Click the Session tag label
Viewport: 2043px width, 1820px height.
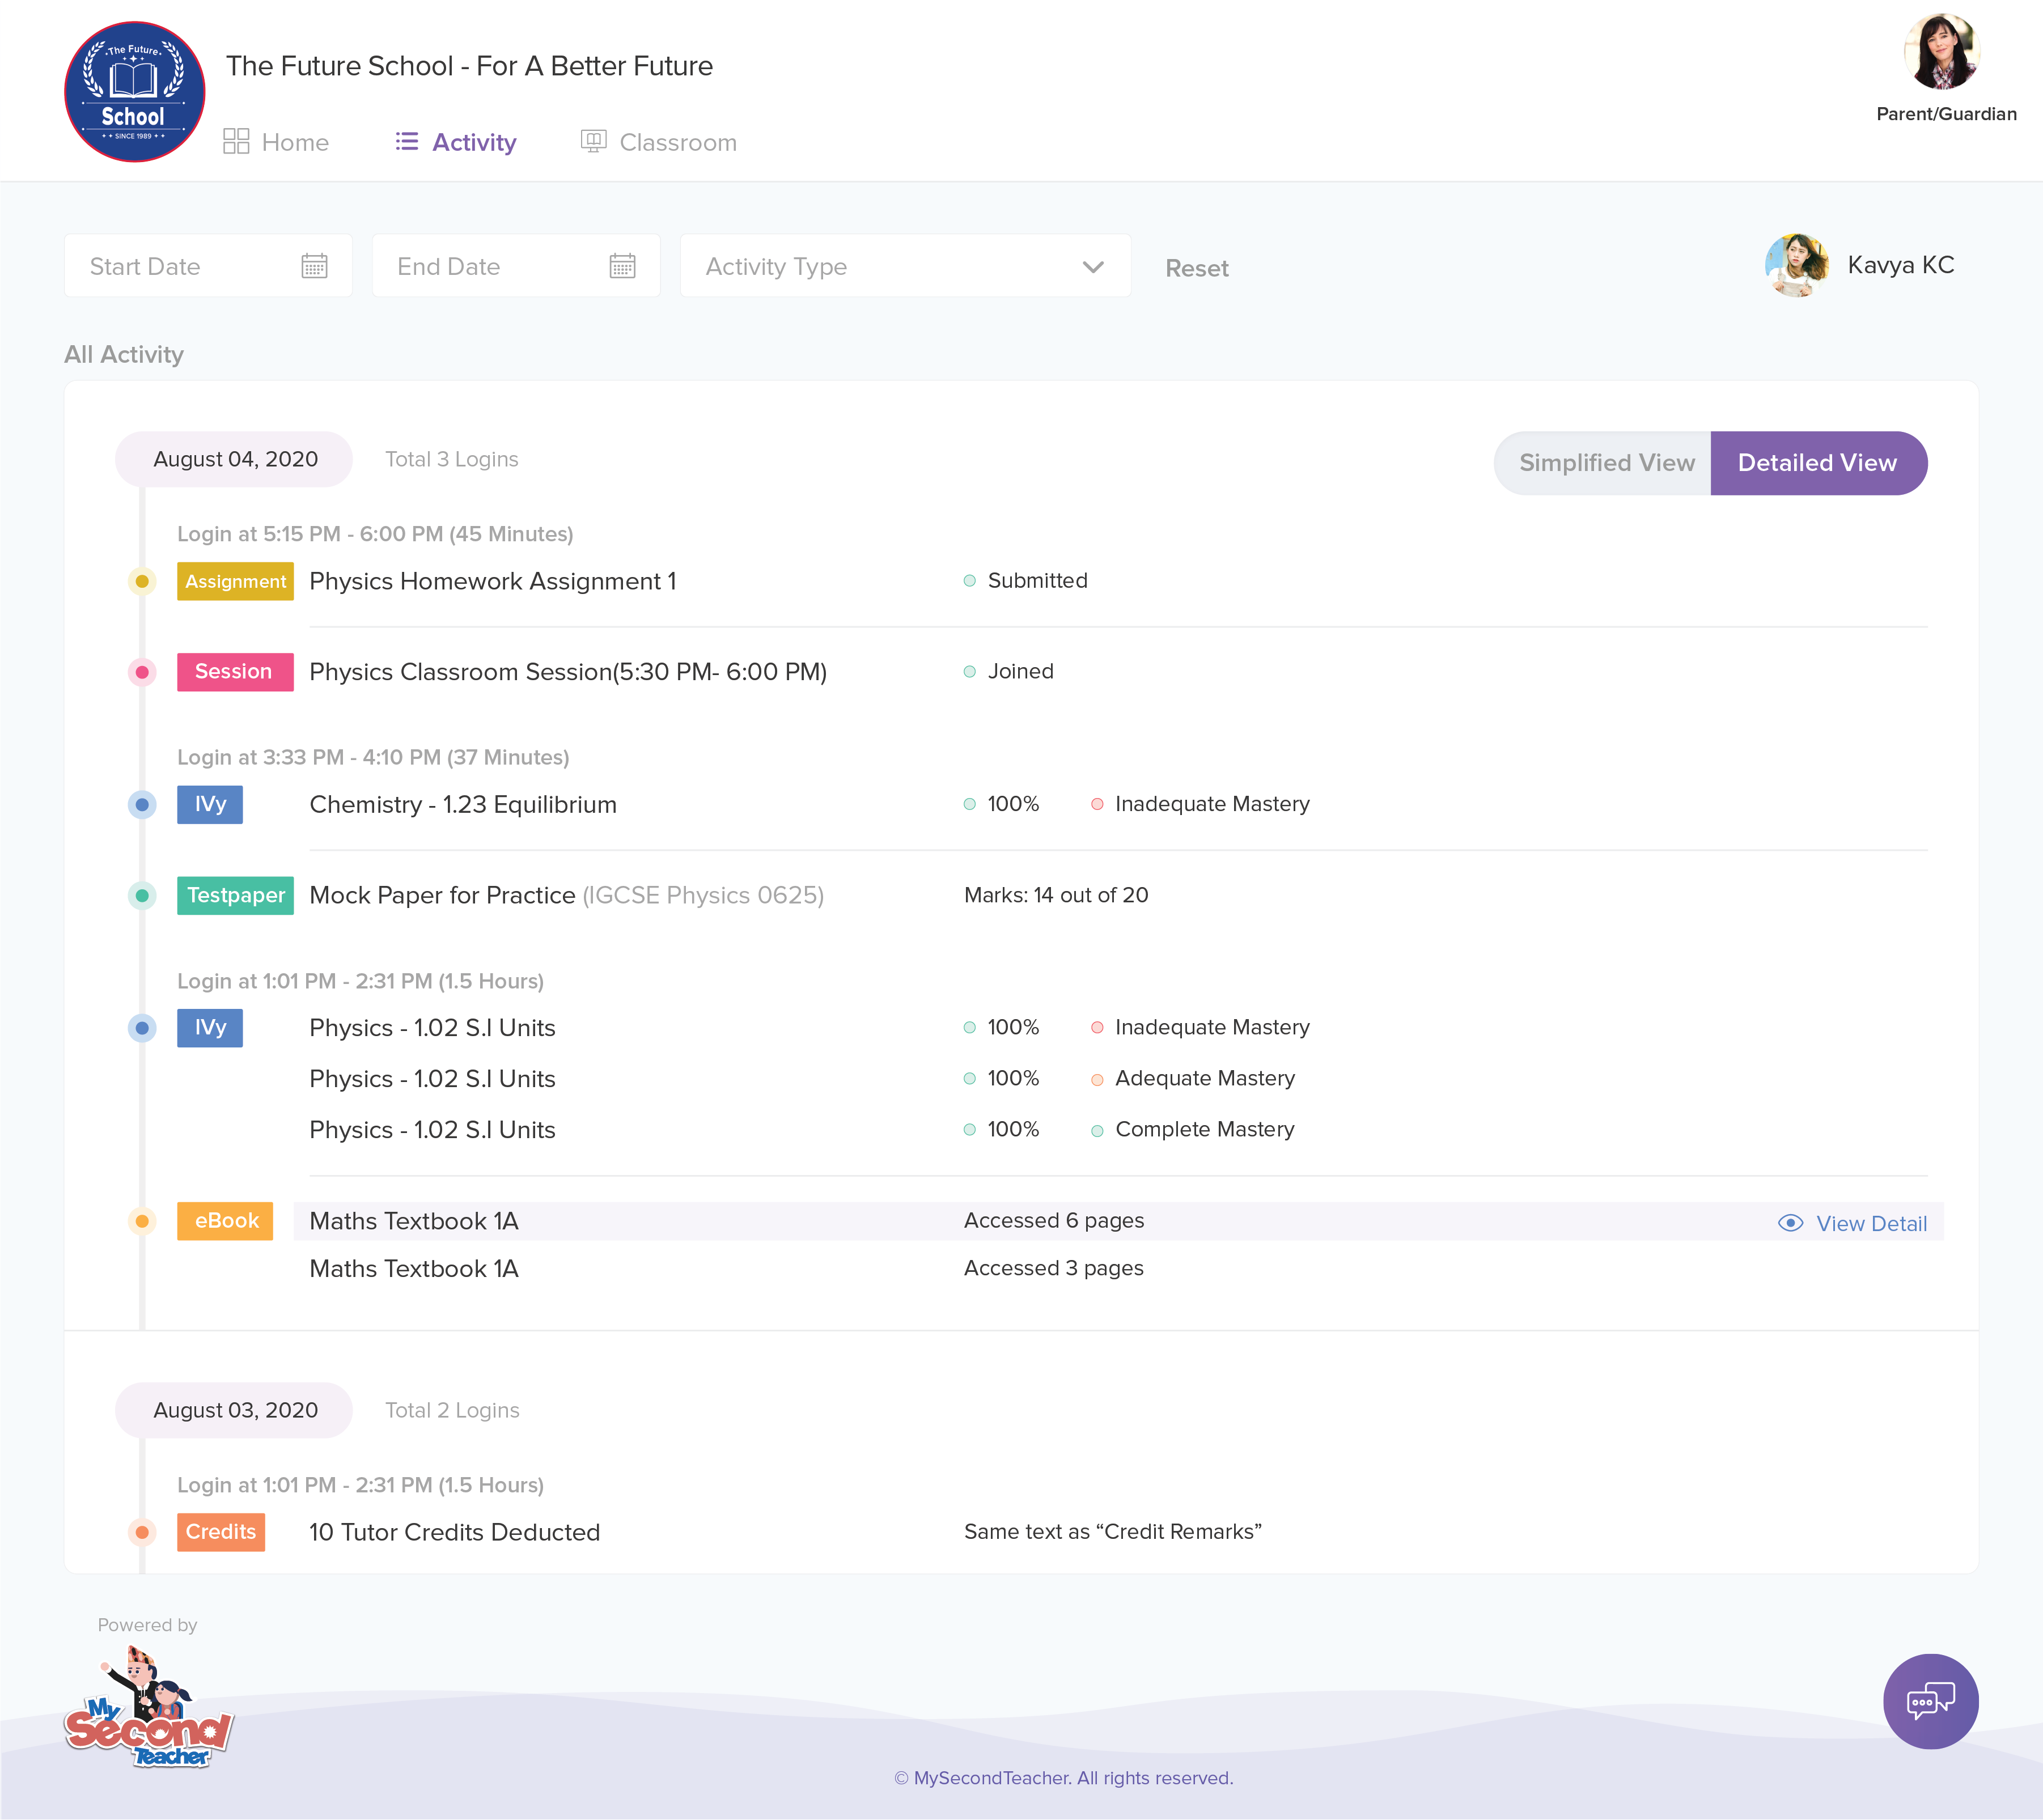(x=235, y=672)
